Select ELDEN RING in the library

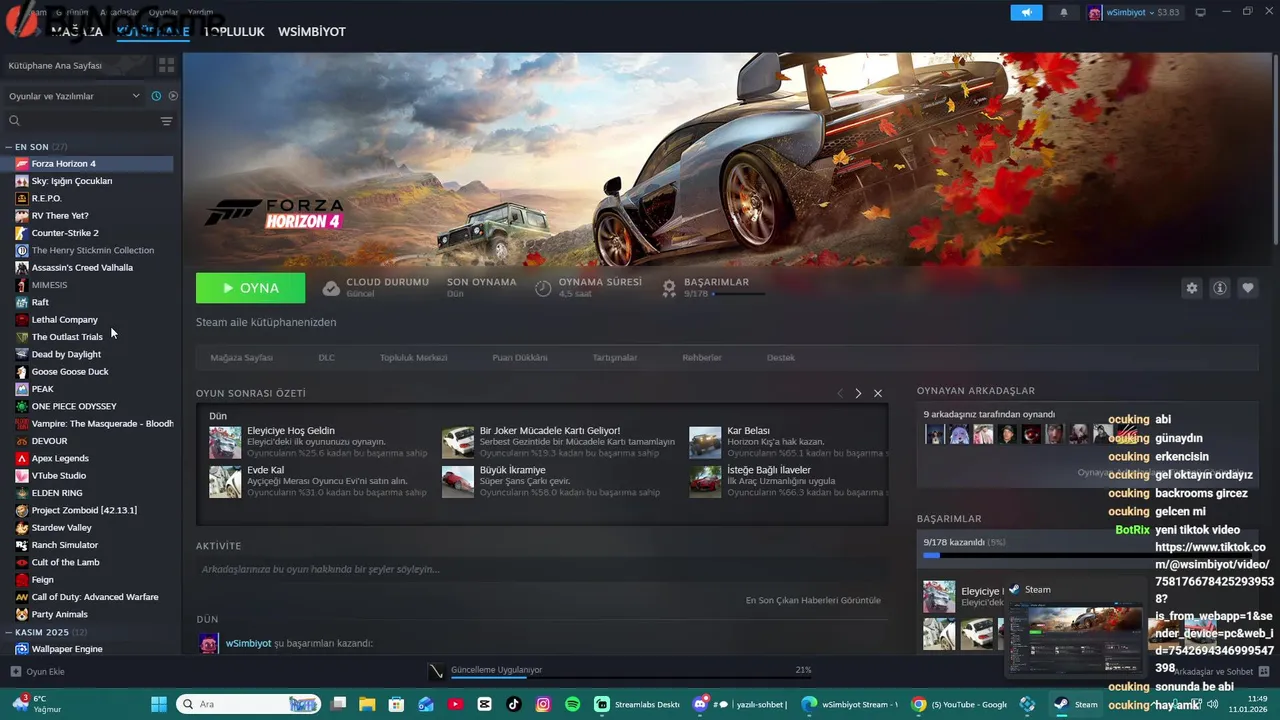pos(88,493)
